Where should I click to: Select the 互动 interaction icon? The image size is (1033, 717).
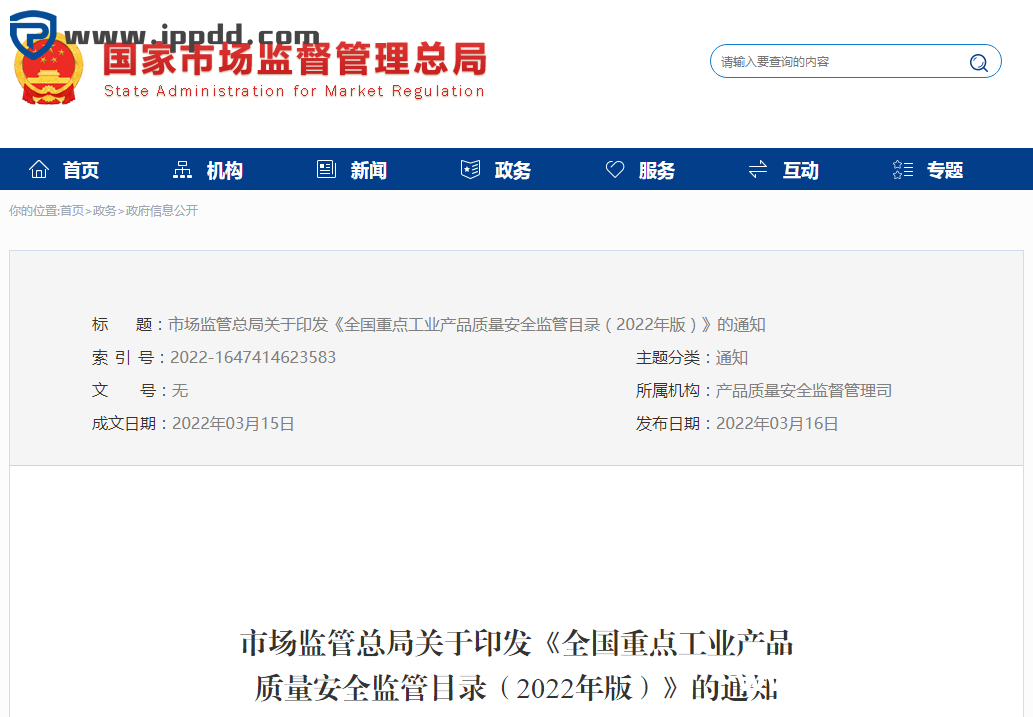pos(757,169)
